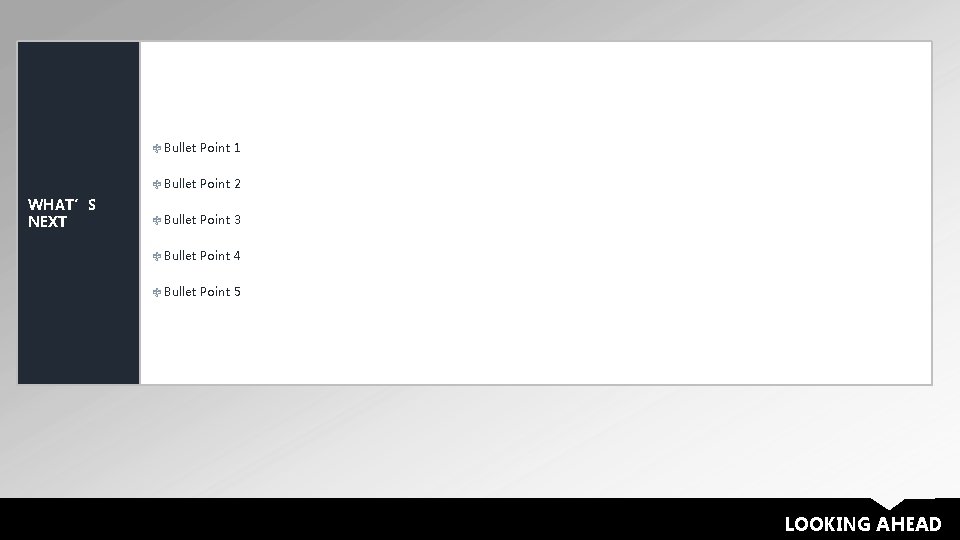Image resolution: width=960 pixels, height=540 pixels.
Task: Click the word WHAT'S in the sidebar title
Action: click(62, 204)
